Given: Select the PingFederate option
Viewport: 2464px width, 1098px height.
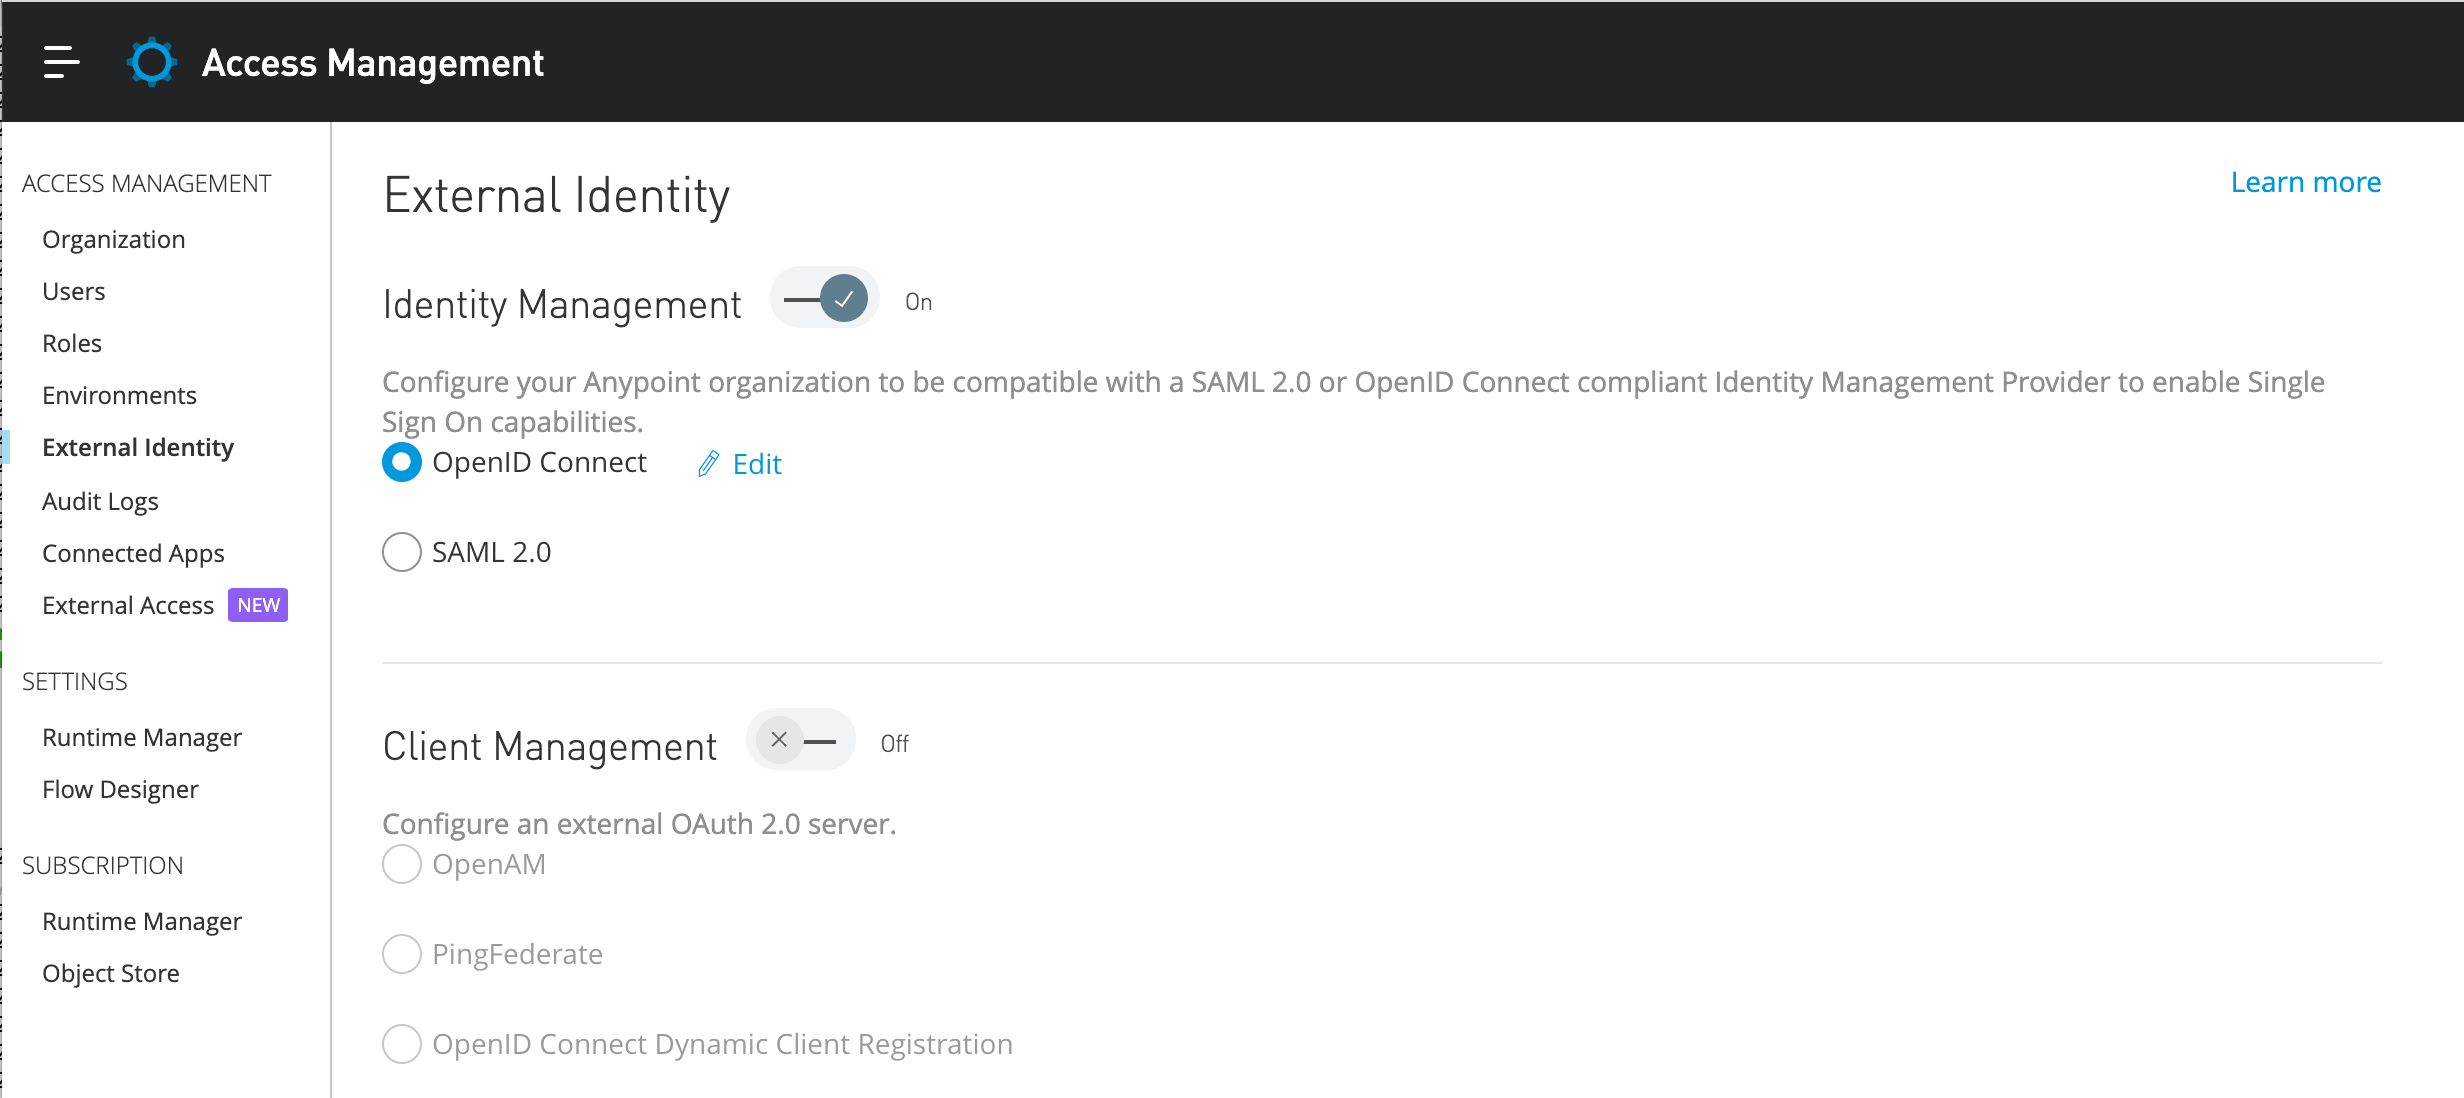Looking at the screenshot, I should tap(401, 953).
